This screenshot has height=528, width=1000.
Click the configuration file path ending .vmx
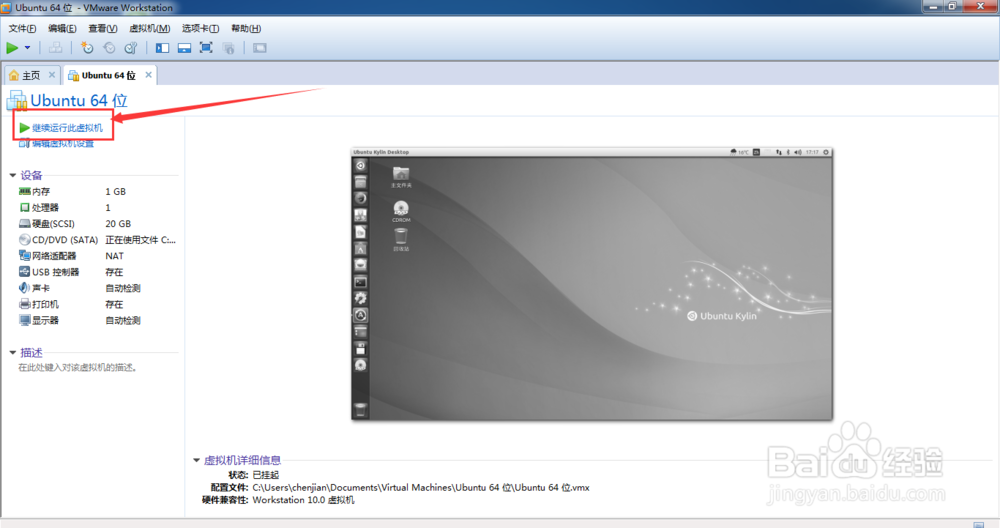421,488
